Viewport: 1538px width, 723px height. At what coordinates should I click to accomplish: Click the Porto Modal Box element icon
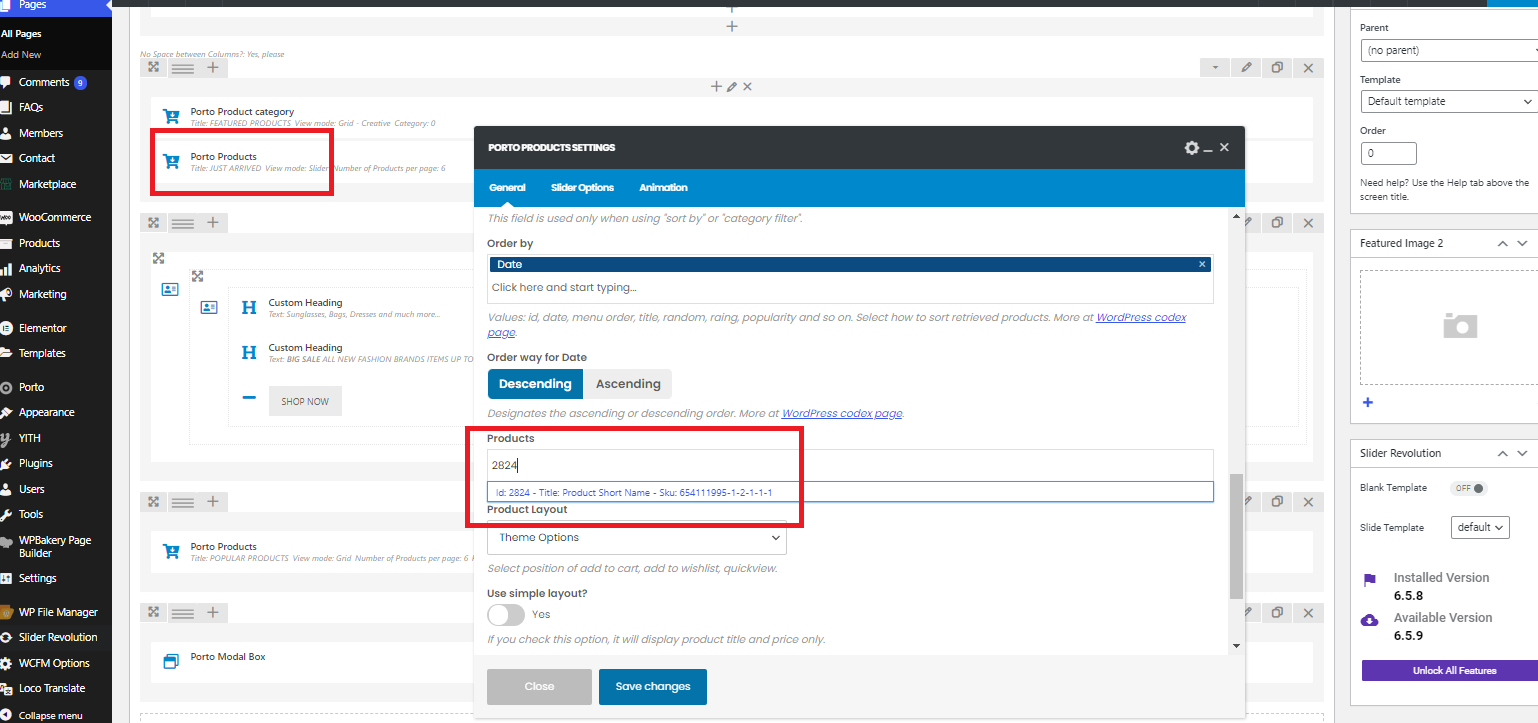(171, 661)
